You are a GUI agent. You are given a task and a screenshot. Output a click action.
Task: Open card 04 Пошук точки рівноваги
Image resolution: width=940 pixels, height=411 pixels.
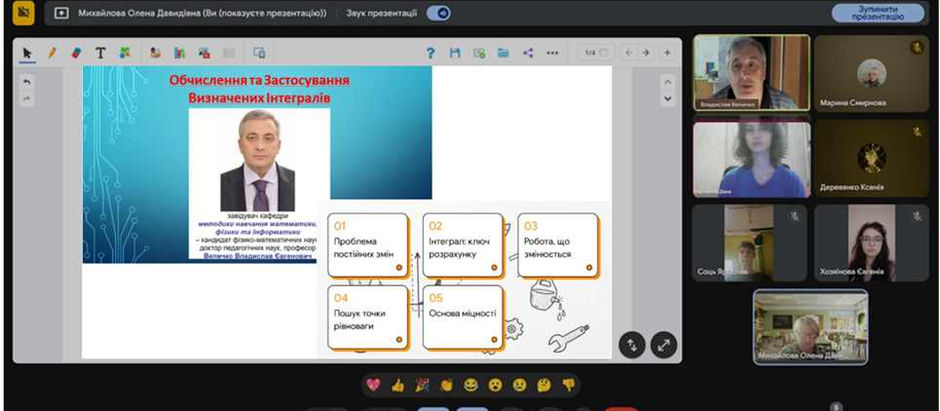[368, 317]
